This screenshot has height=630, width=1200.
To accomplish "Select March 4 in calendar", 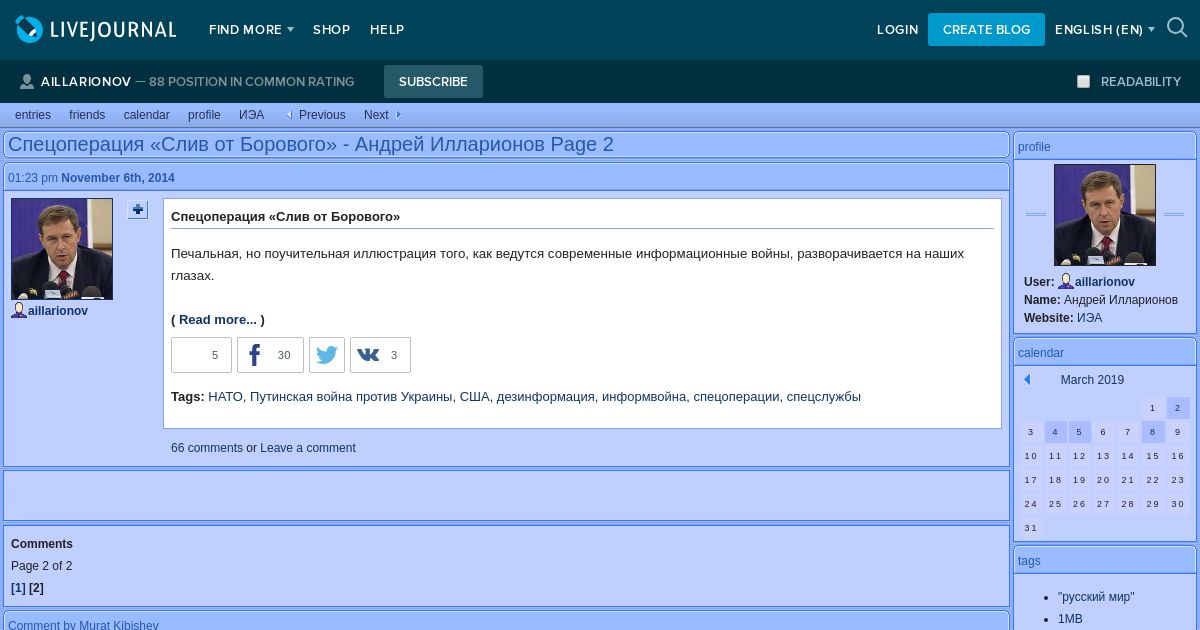I will (1055, 432).
